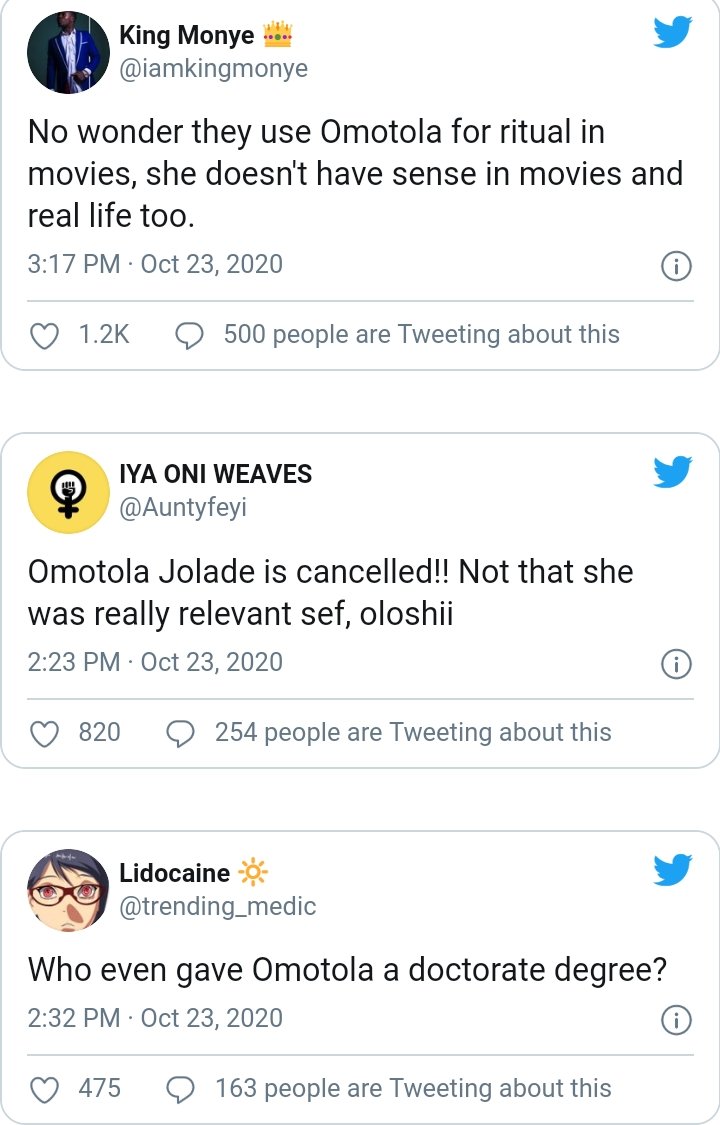Click Twitter bird icon on Lidocaine tweet
This screenshot has width=720, height=1125.
point(673,869)
